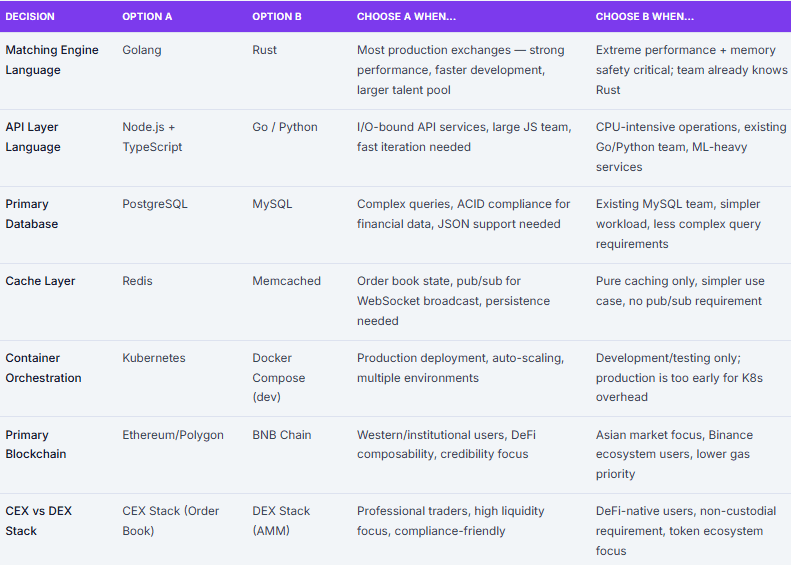This screenshot has width=791, height=565.
Task: Select the Kubernetes cell
Action: (x=154, y=358)
